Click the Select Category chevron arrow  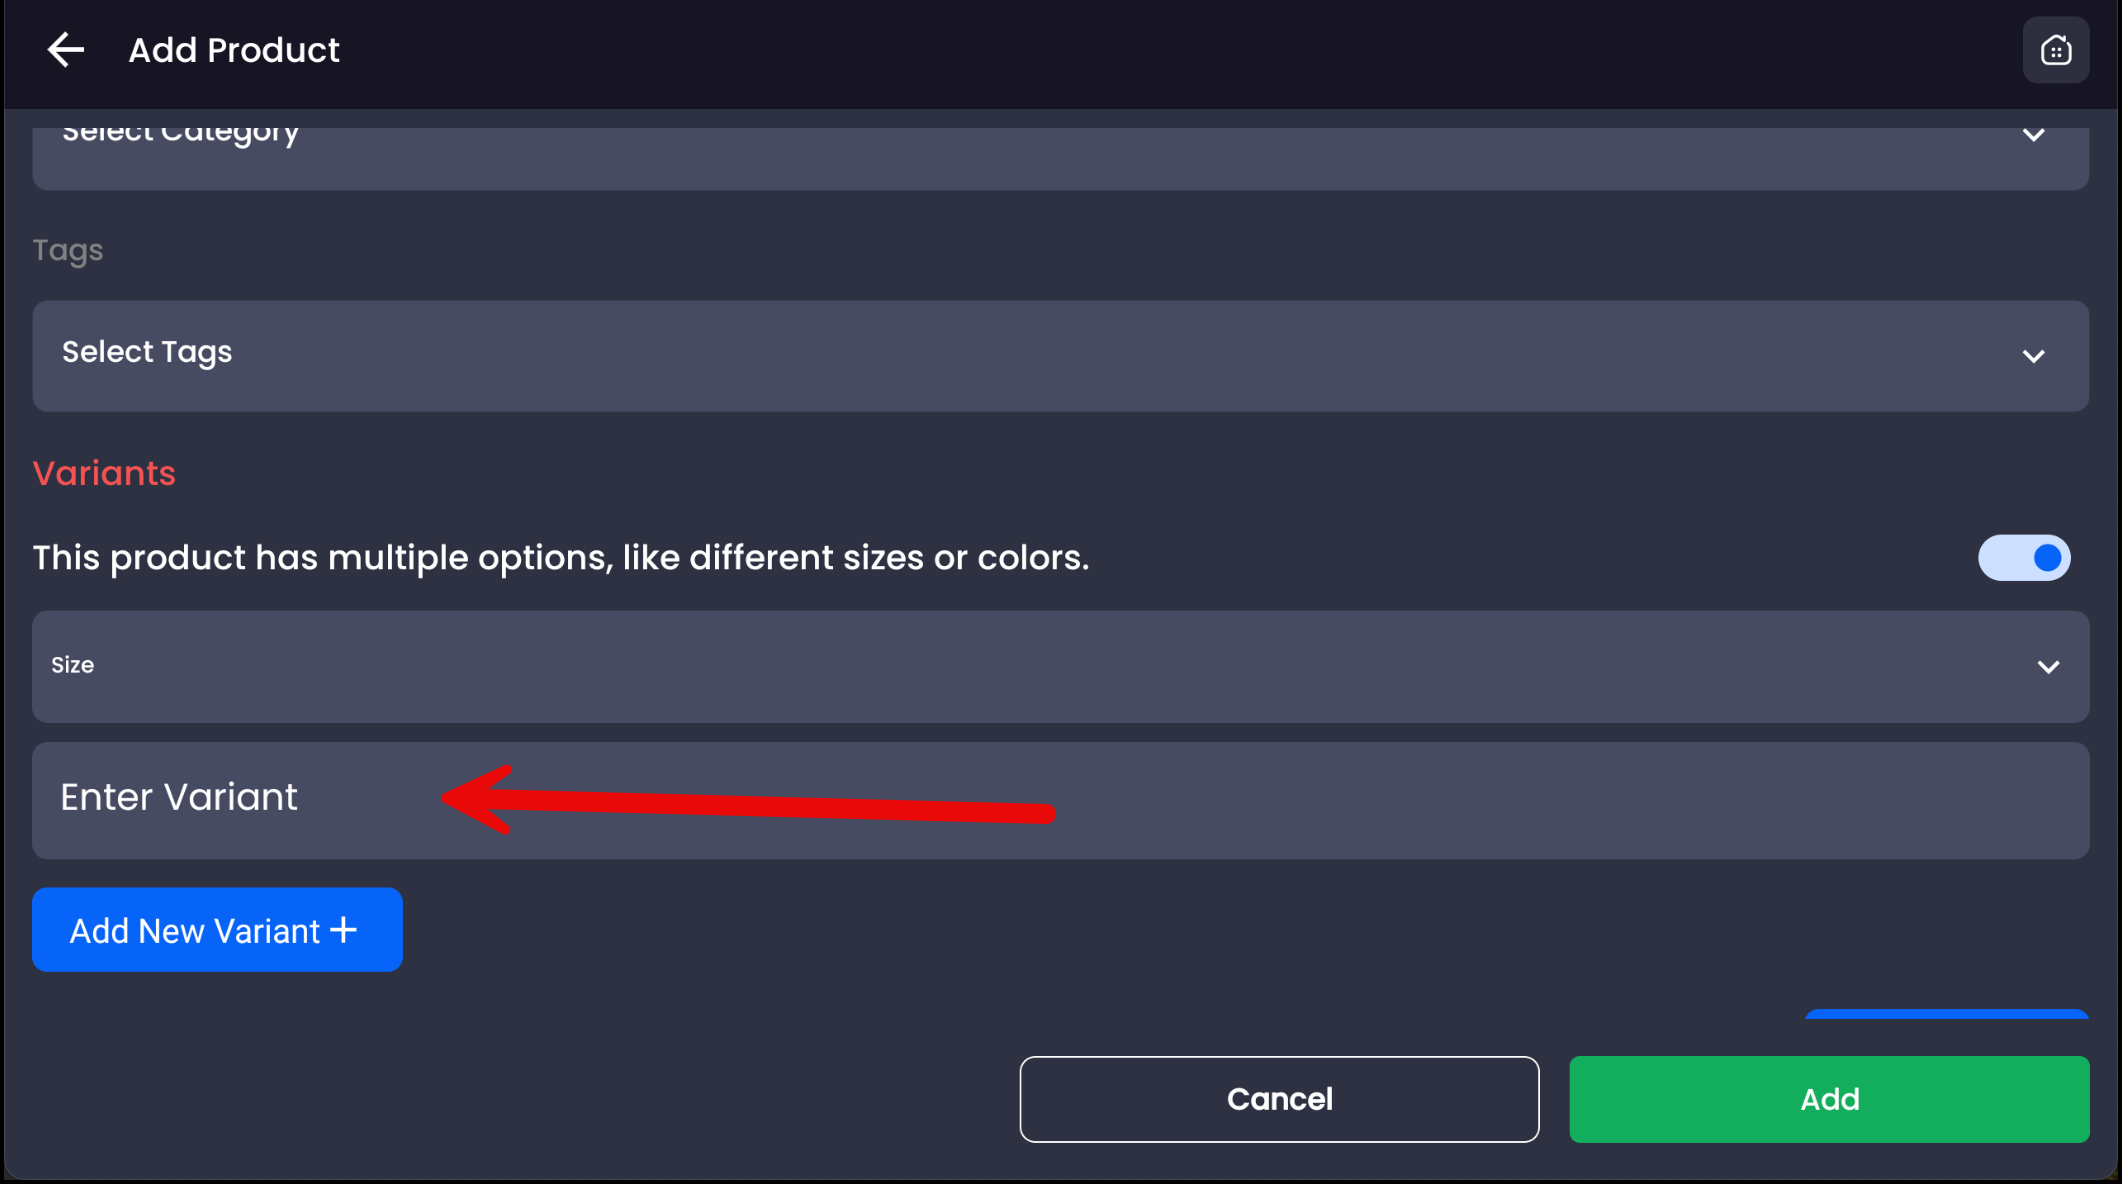pos(2033,135)
